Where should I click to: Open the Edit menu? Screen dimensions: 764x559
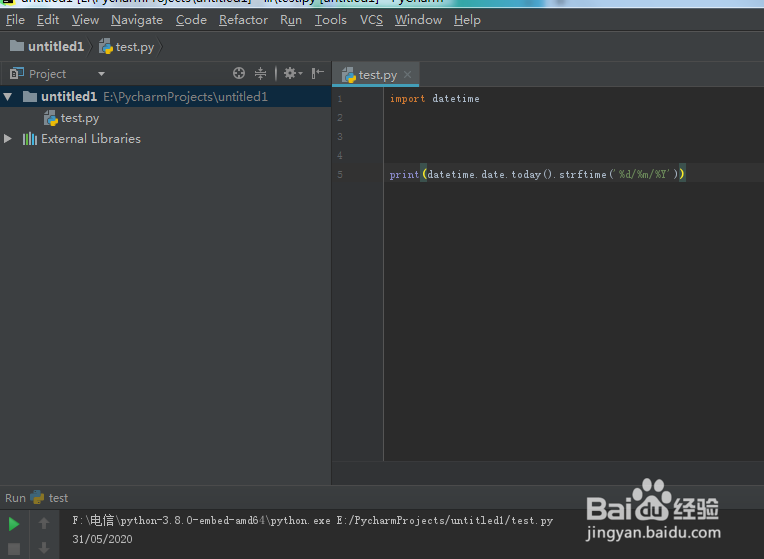click(x=48, y=20)
